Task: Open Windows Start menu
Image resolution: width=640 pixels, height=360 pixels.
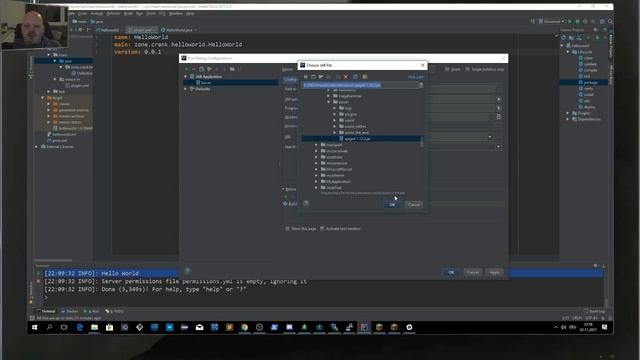Action: pyautogui.click(x=34, y=327)
